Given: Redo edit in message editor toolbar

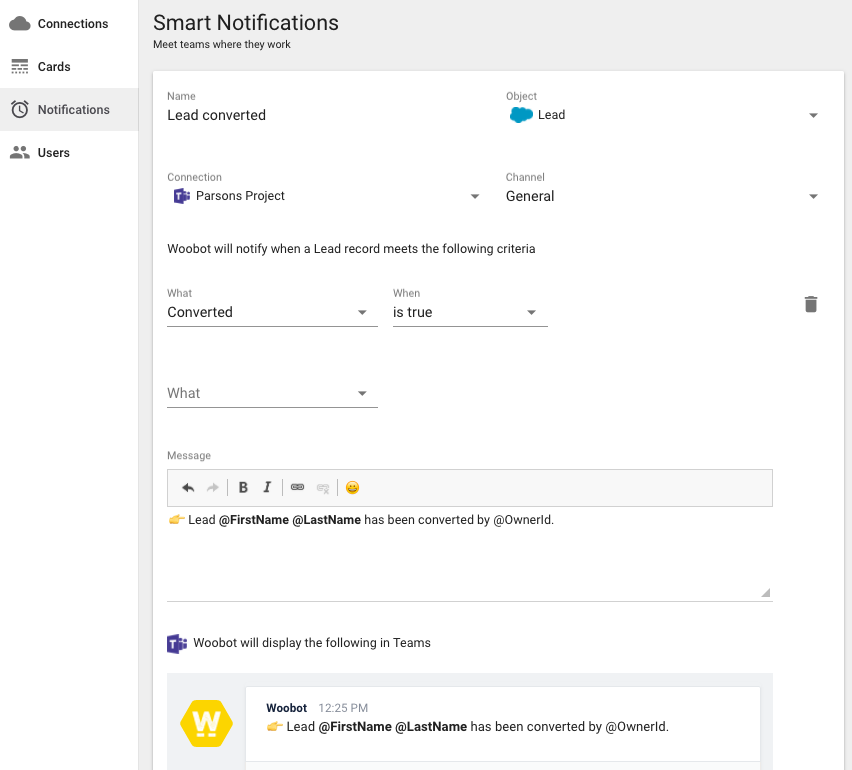Looking at the screenshot, I should coord(212,488).
